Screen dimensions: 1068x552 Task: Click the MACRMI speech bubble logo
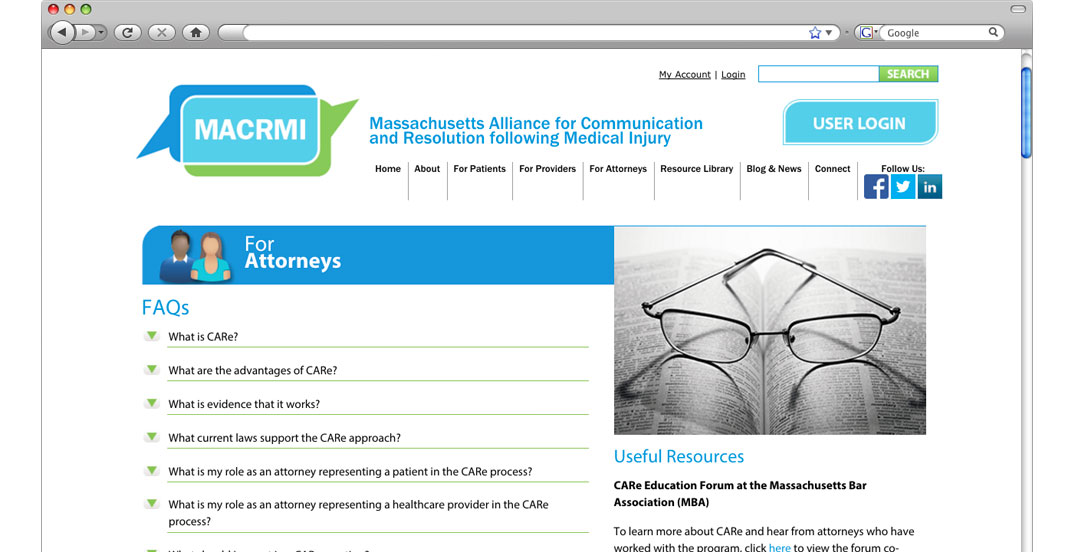(x=247, y=129)
